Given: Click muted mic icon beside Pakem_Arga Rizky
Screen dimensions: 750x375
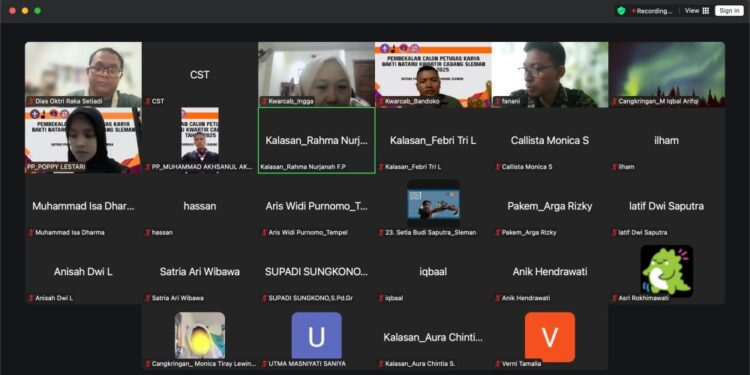Looking at the screenshot, I should pos(497,232).
